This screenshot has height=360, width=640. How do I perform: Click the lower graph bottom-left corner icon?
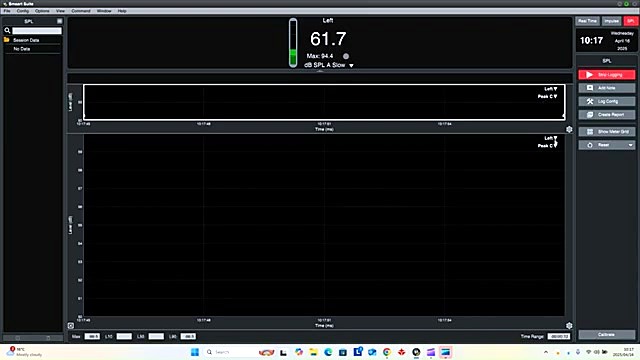tap(71, 325)
